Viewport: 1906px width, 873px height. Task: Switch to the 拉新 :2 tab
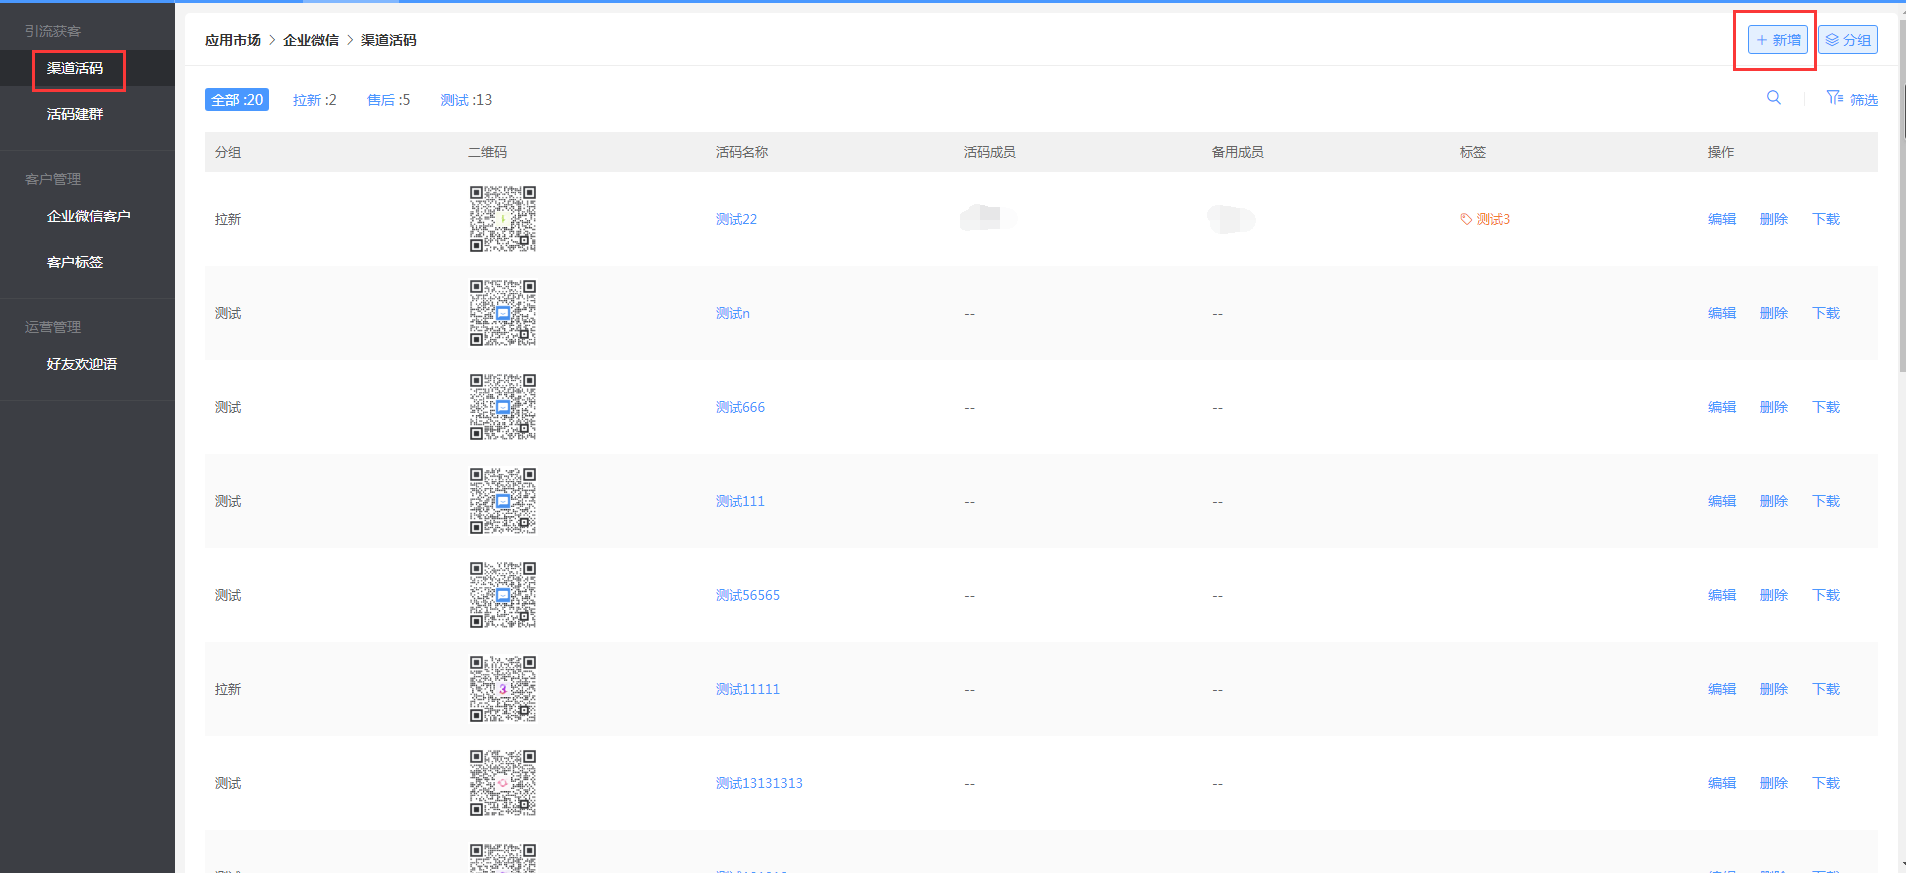pos(315,100)
